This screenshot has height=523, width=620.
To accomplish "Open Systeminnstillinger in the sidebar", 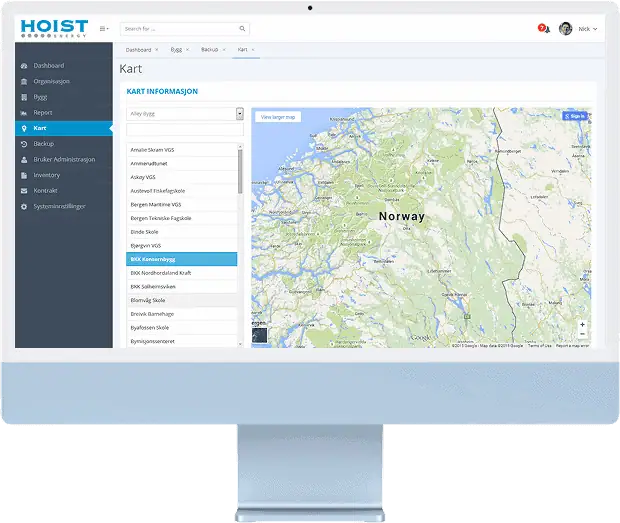I will (60, 206).
